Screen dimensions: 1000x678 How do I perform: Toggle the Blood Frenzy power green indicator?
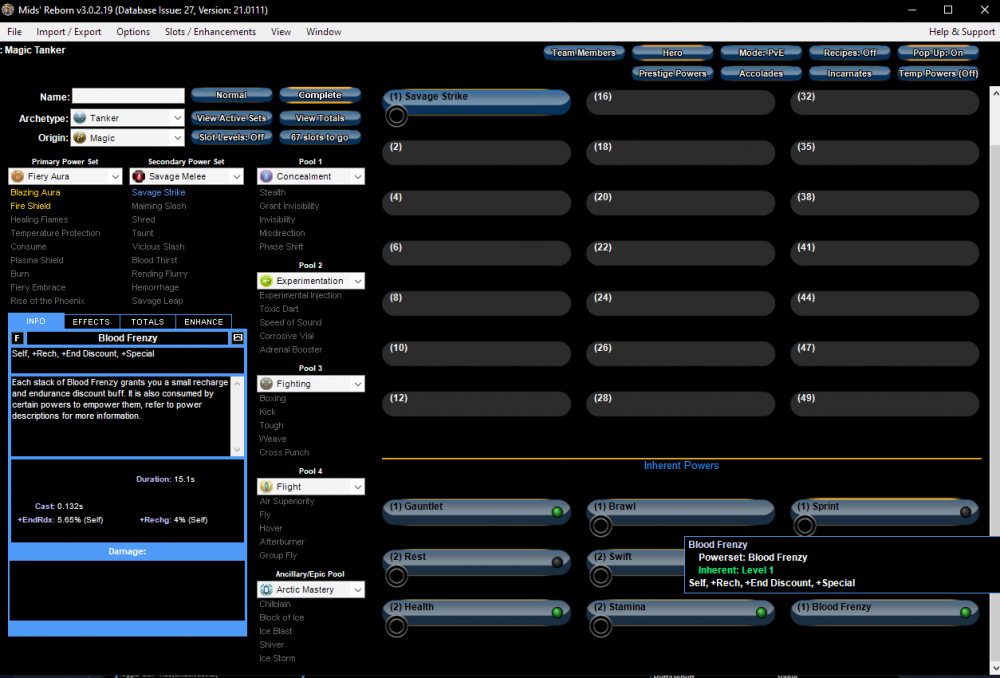coord(965,612)
